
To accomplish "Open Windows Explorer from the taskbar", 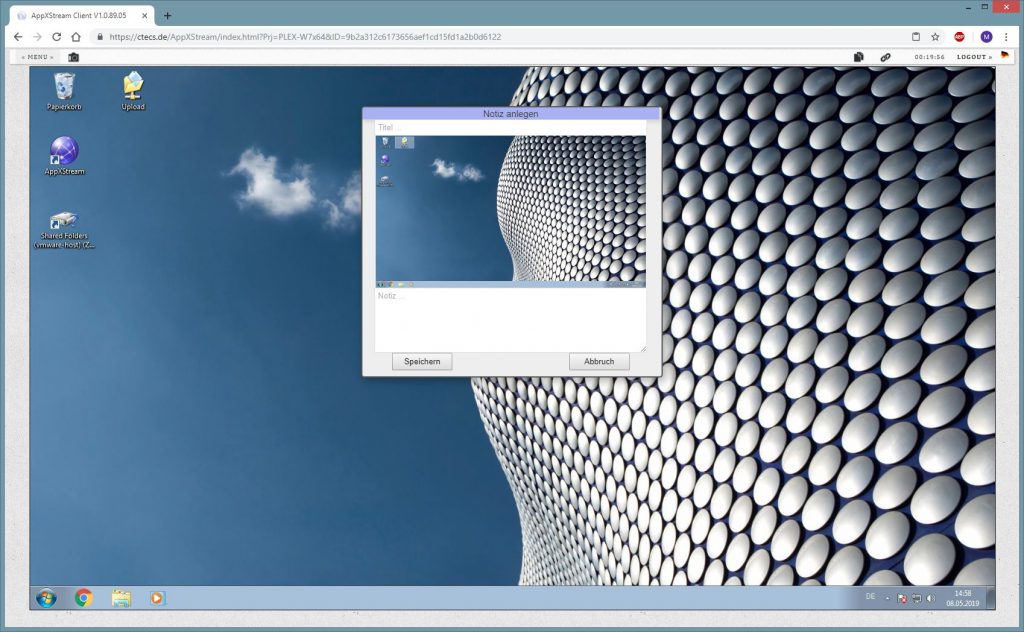I will tap(121, 598).
